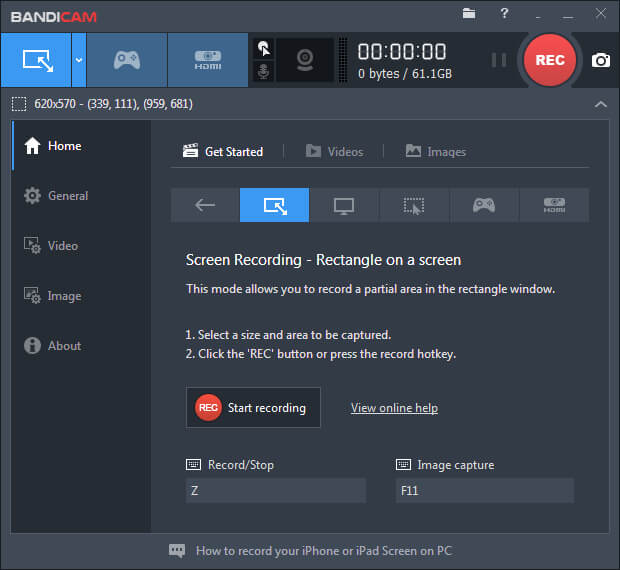
Task: Select rectangle on a screen mode tile
Action: point(274,205)
